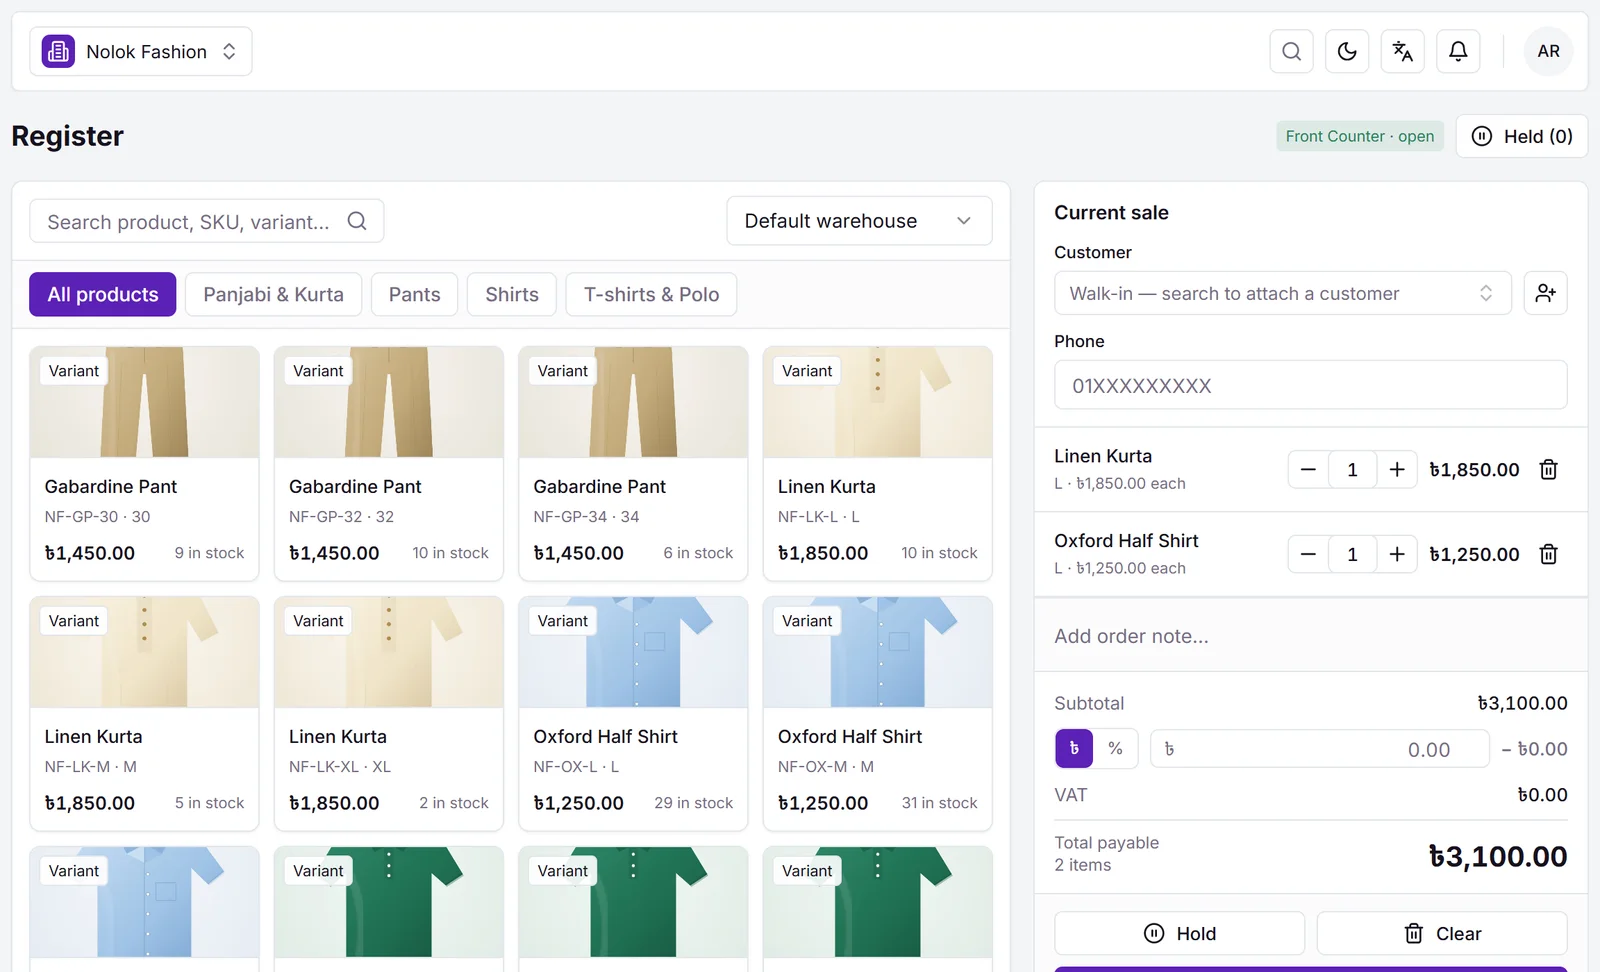The width and height of the screenshot is (1600, 972).
Task: Increase Linen Kurta quantity with plus
Action: 1397,469
